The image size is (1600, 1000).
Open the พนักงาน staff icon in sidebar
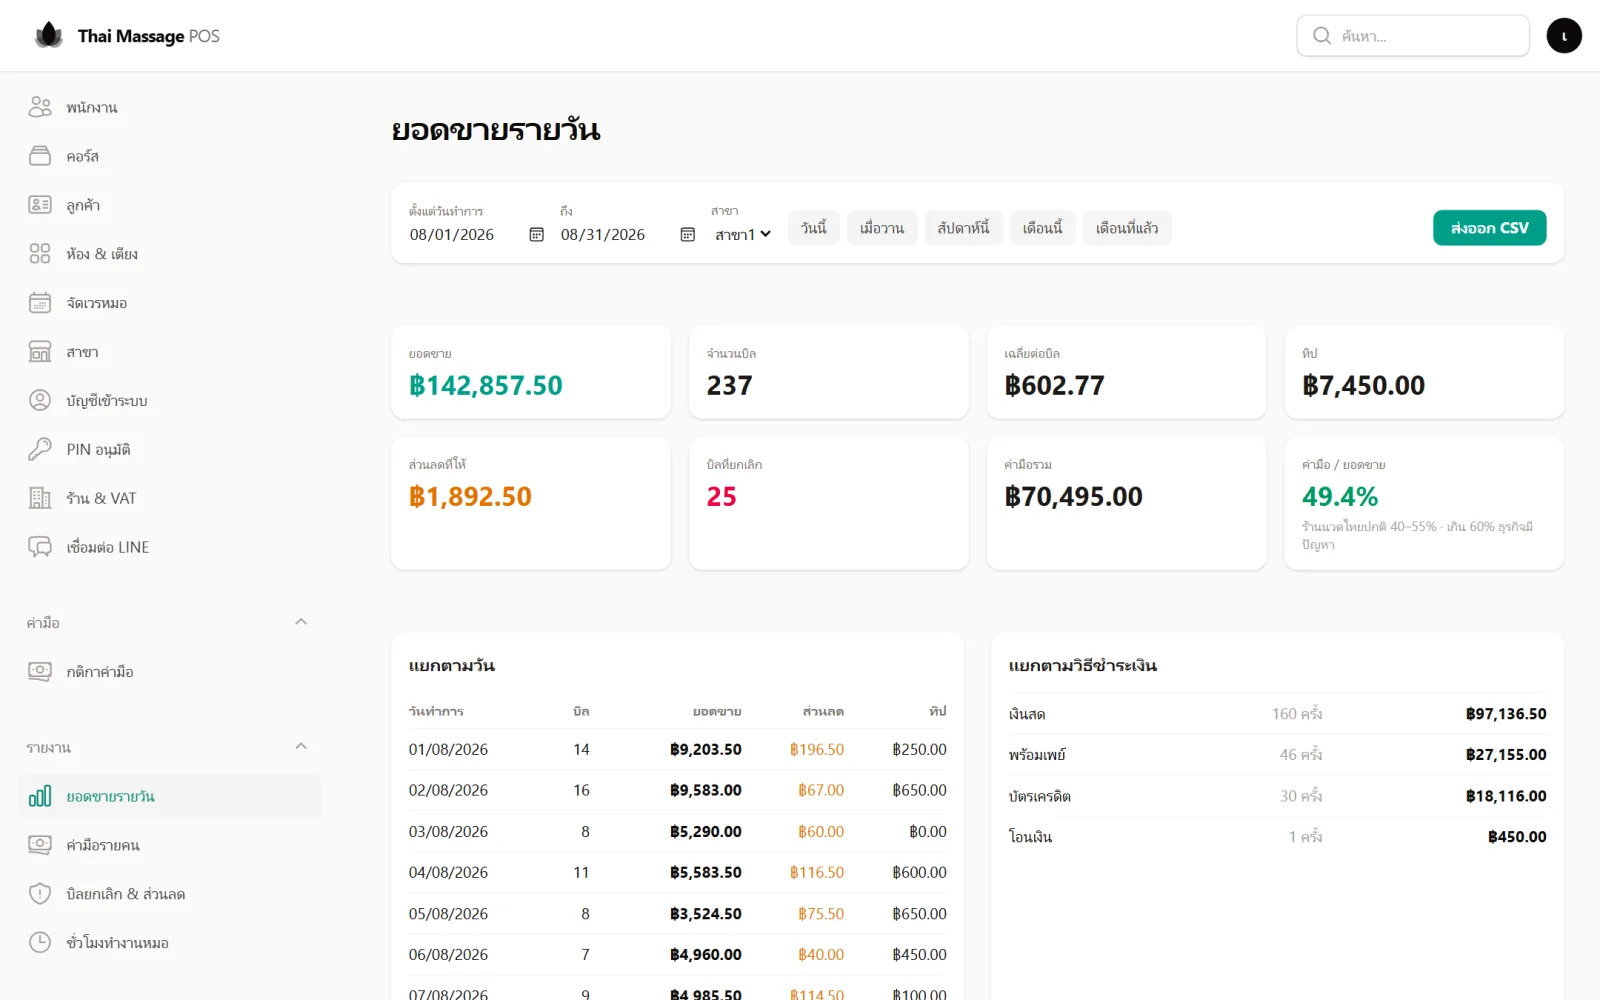[40, 107]
